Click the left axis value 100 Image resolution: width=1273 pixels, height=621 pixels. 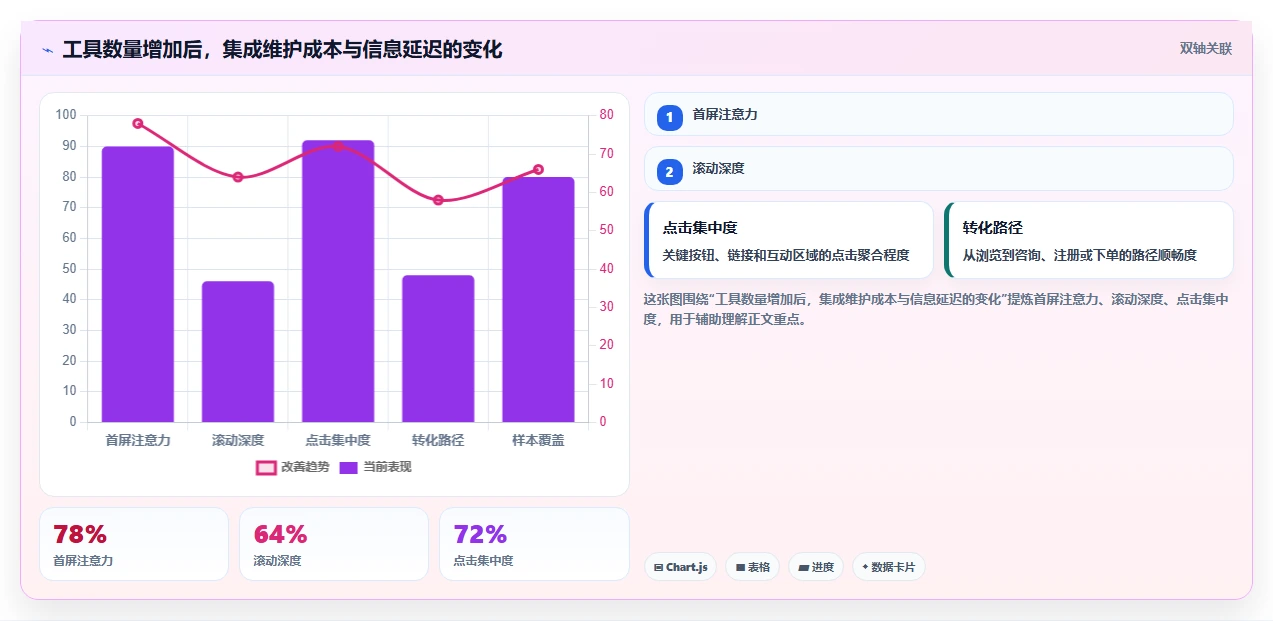click(x=66, y=115)
